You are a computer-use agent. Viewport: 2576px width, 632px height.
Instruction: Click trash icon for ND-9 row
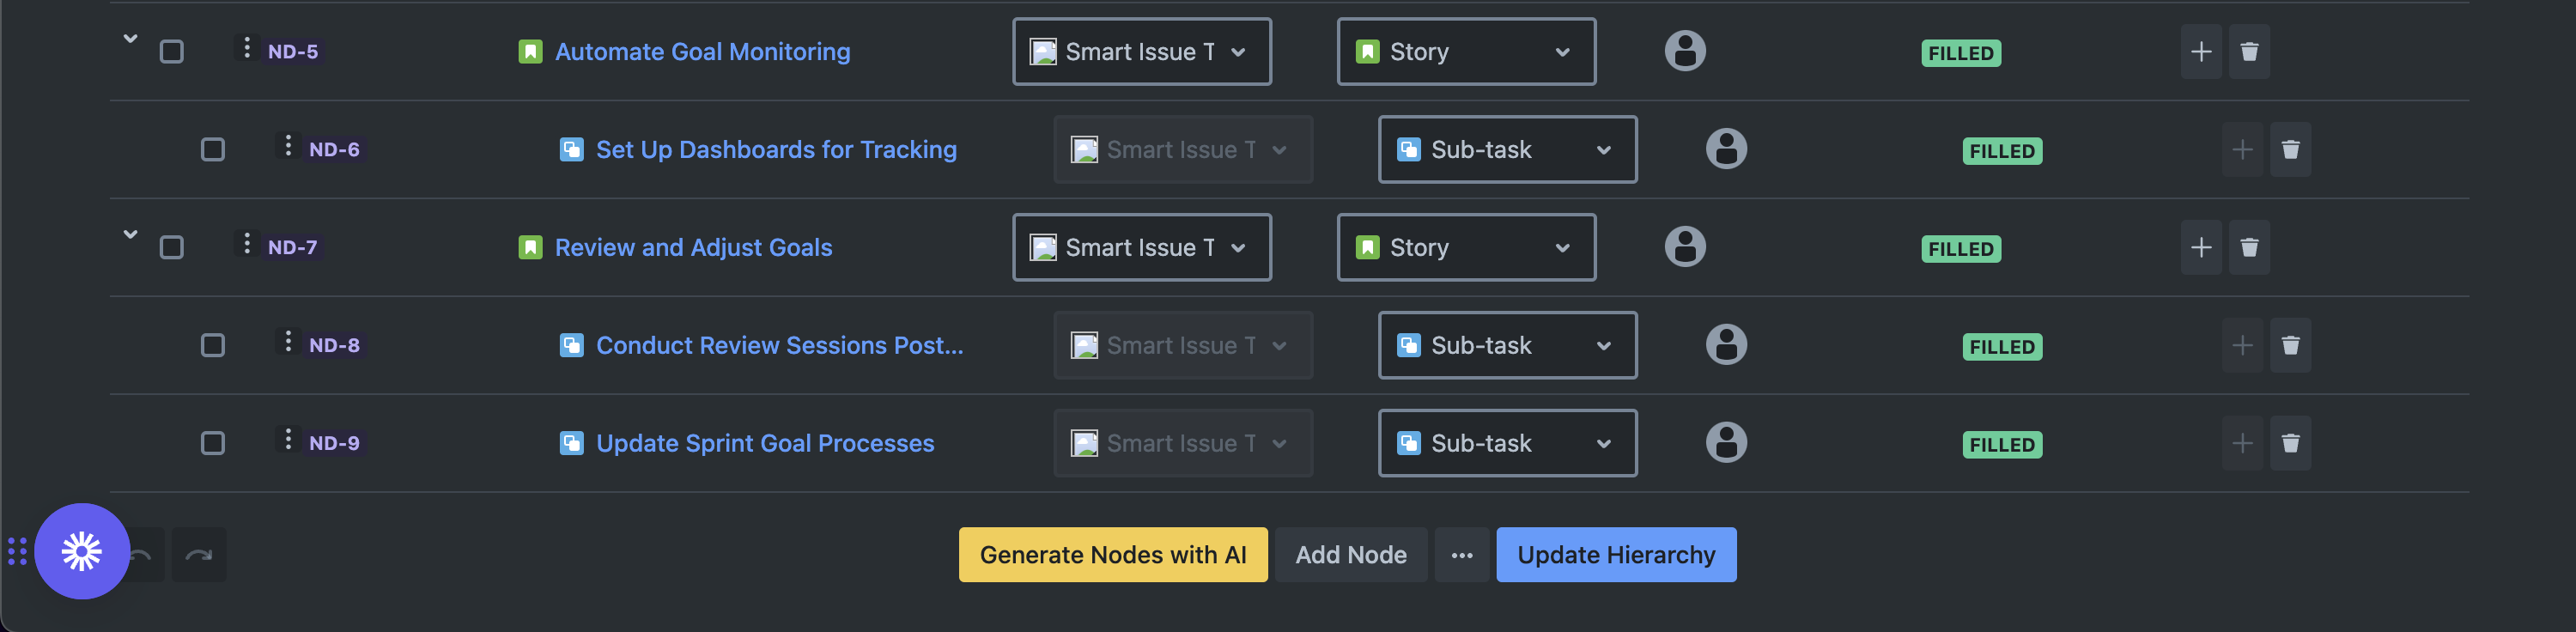click(2290, 443)
